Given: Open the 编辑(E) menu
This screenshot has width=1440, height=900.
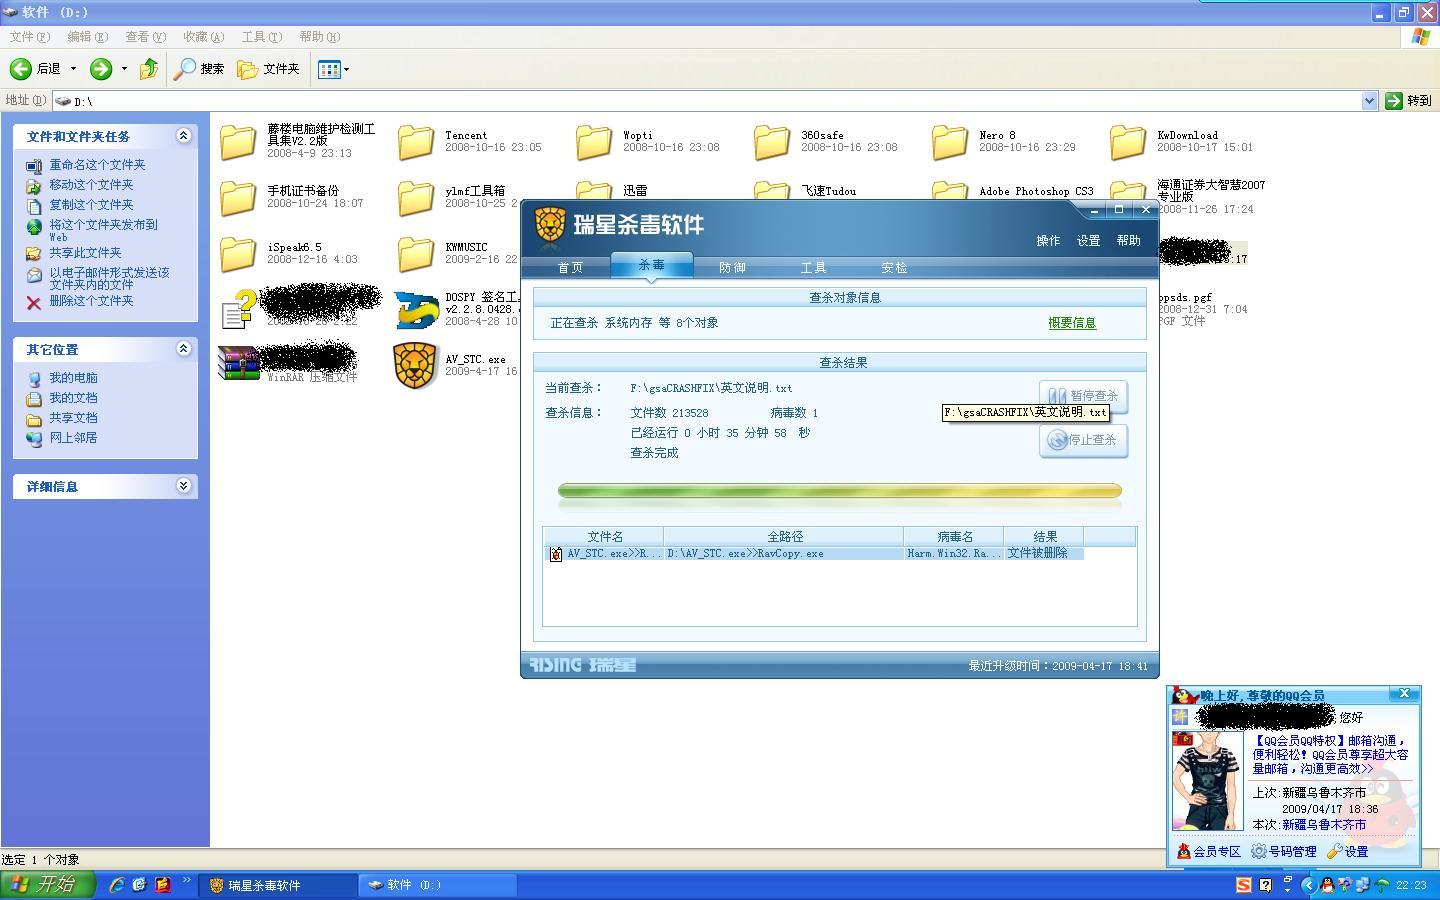Looking at the screenshot, I should click(87, 37).
